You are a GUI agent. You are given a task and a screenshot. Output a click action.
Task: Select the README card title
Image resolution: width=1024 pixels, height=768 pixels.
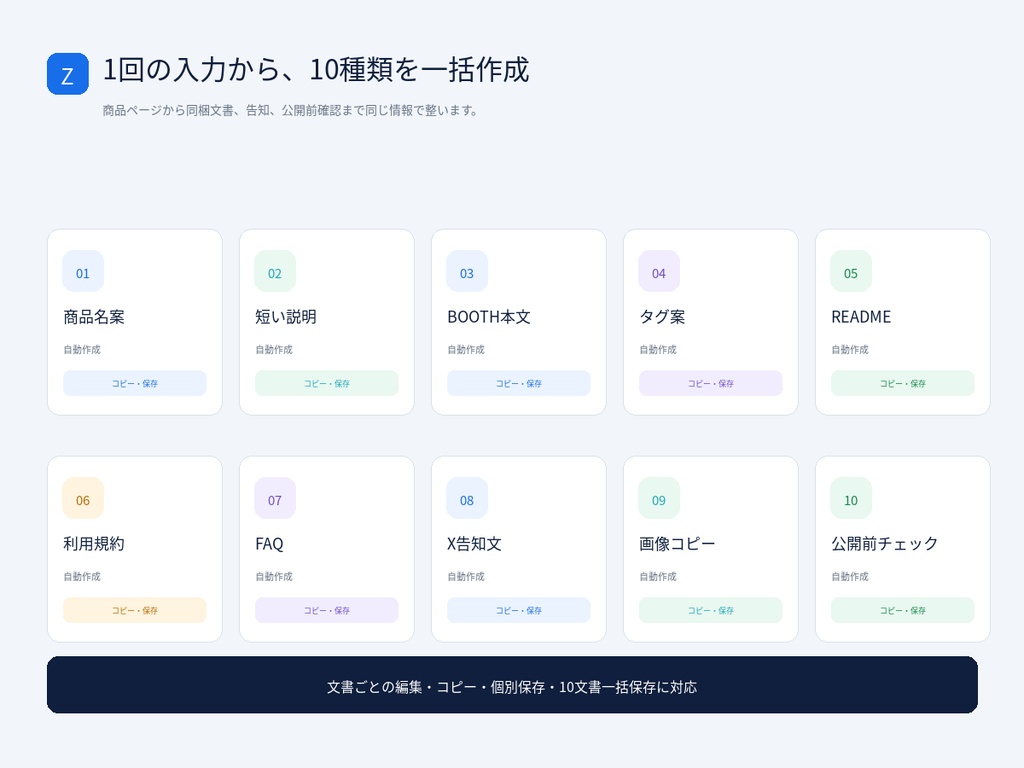click(861, 317)
